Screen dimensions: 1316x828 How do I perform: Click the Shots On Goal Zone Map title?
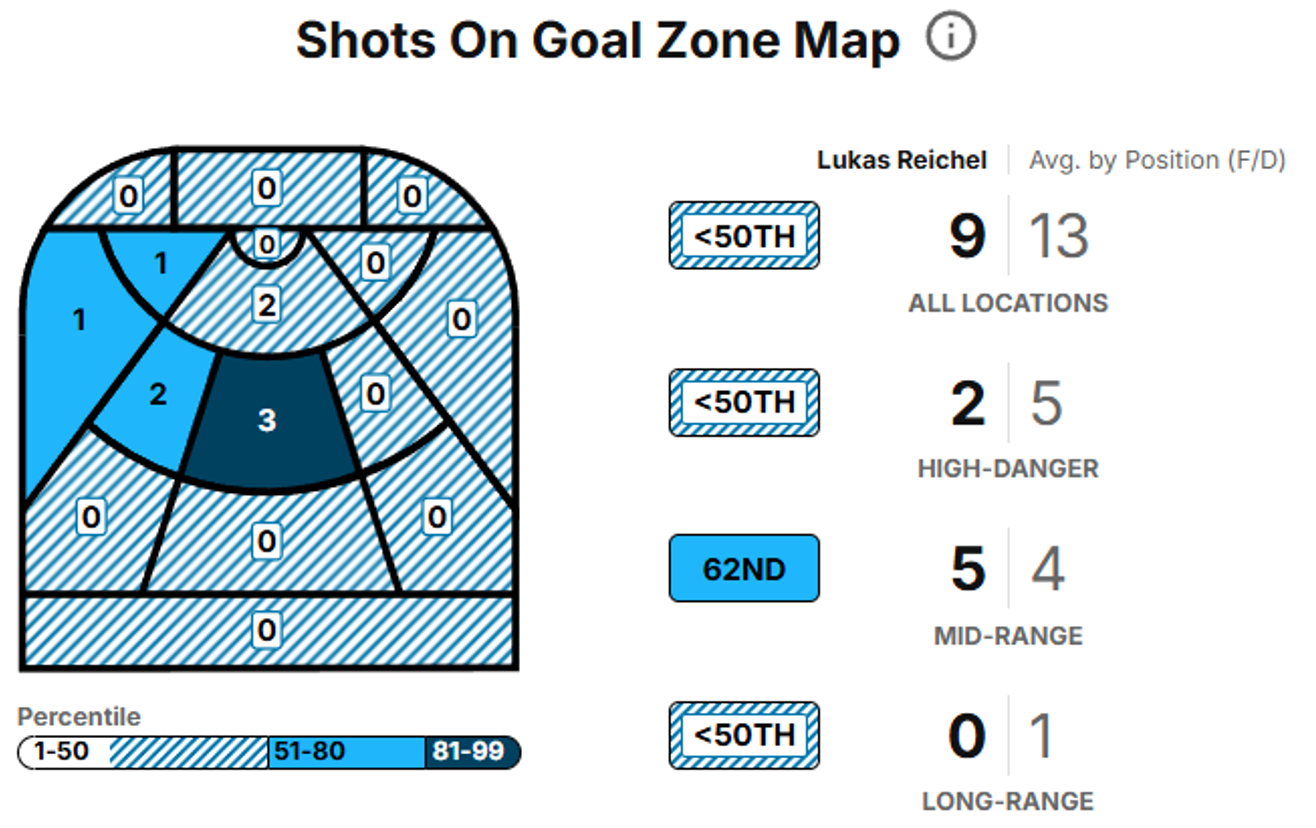click(x=598, y=41)
